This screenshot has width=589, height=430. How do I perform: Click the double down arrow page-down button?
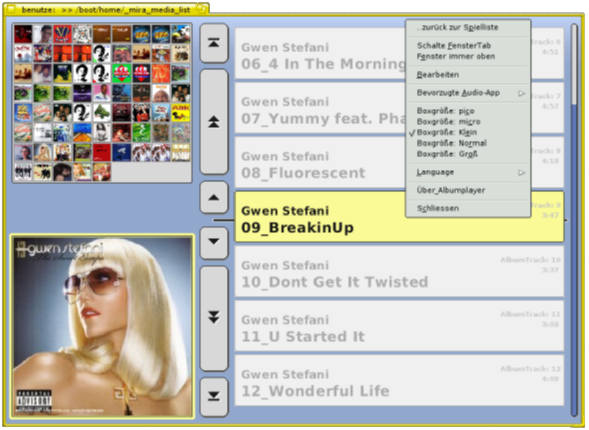coord(214,318)
